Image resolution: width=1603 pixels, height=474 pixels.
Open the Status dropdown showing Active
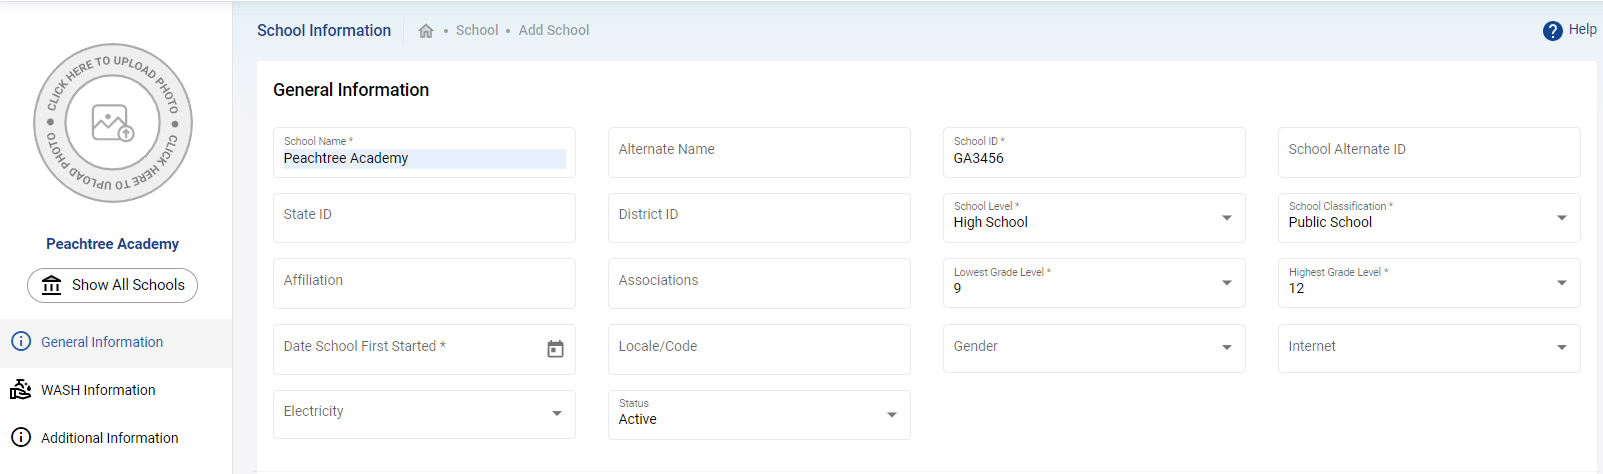click(759, 414)
